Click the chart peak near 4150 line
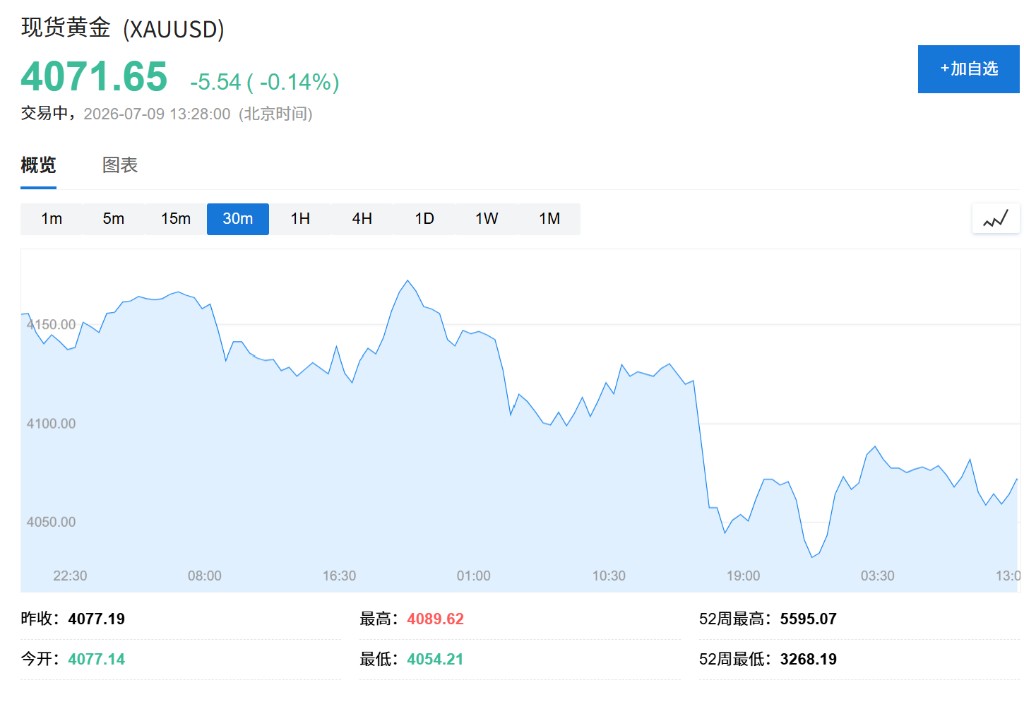 click(408, 281)
